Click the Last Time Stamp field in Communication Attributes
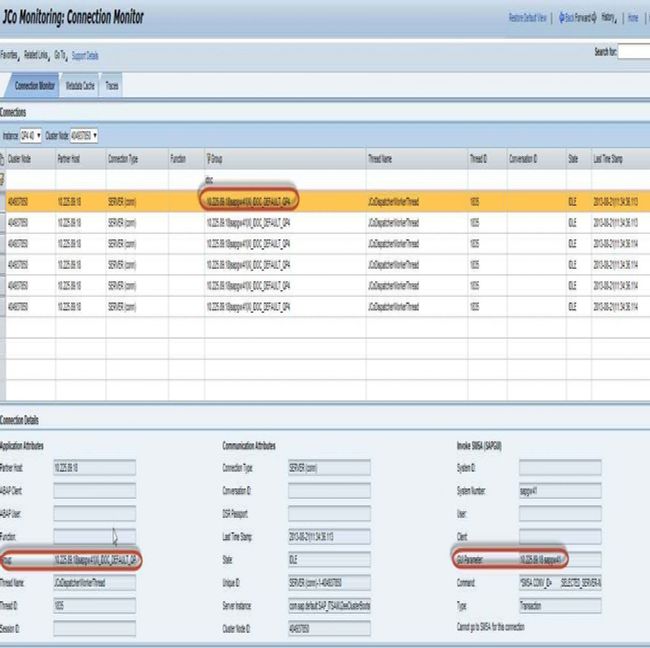This screenshot has height=648, width=650. [x=329, y=537]
